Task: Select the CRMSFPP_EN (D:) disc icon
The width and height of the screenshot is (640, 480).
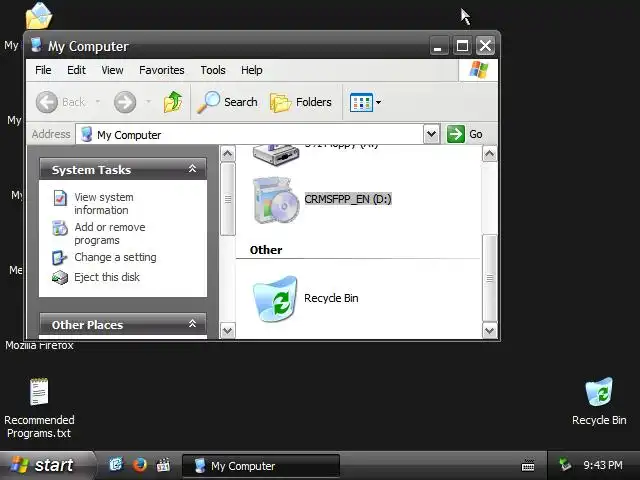Action: tap(276, 200)
